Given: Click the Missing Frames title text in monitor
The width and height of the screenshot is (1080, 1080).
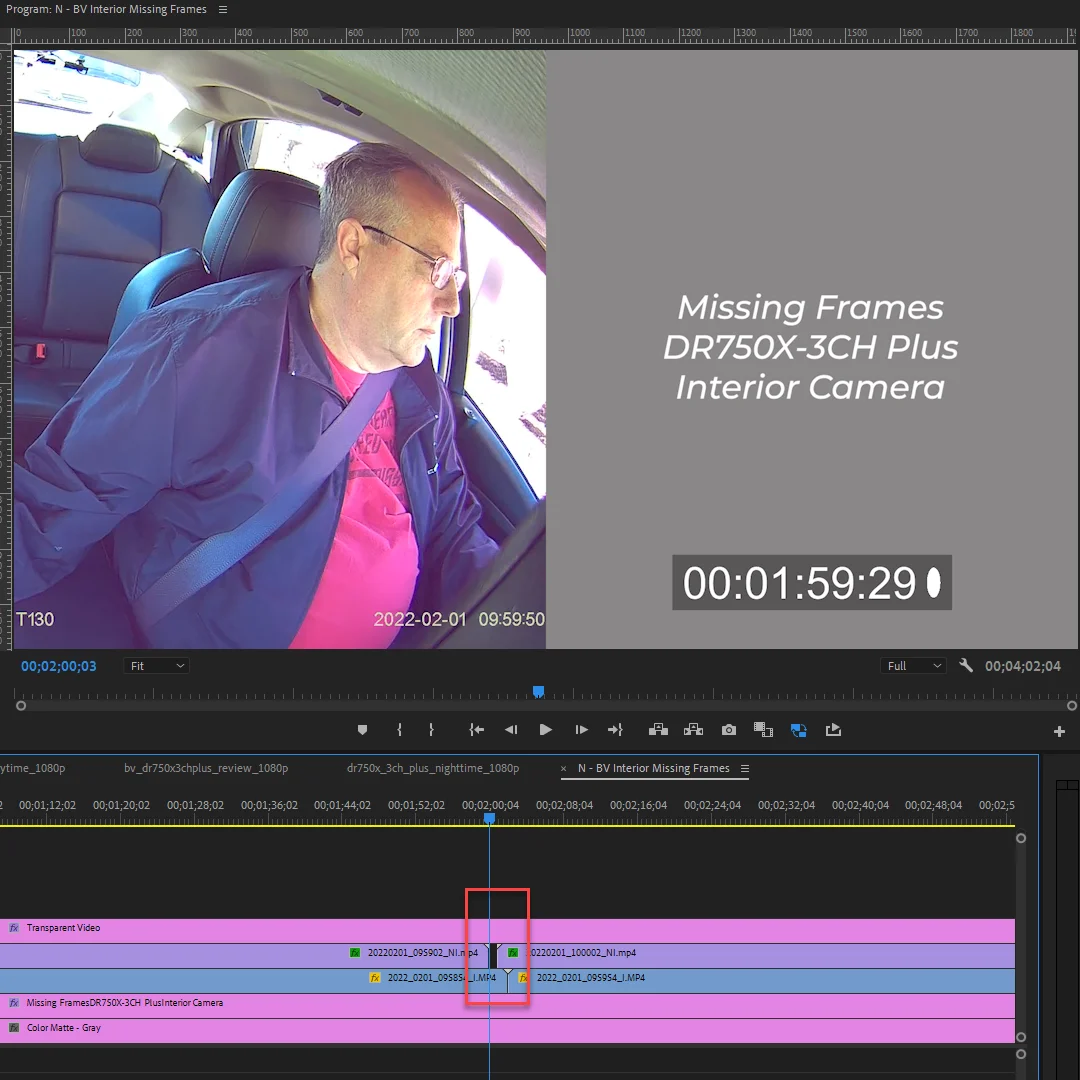Looking at the screenshot, I should [811, 347].
